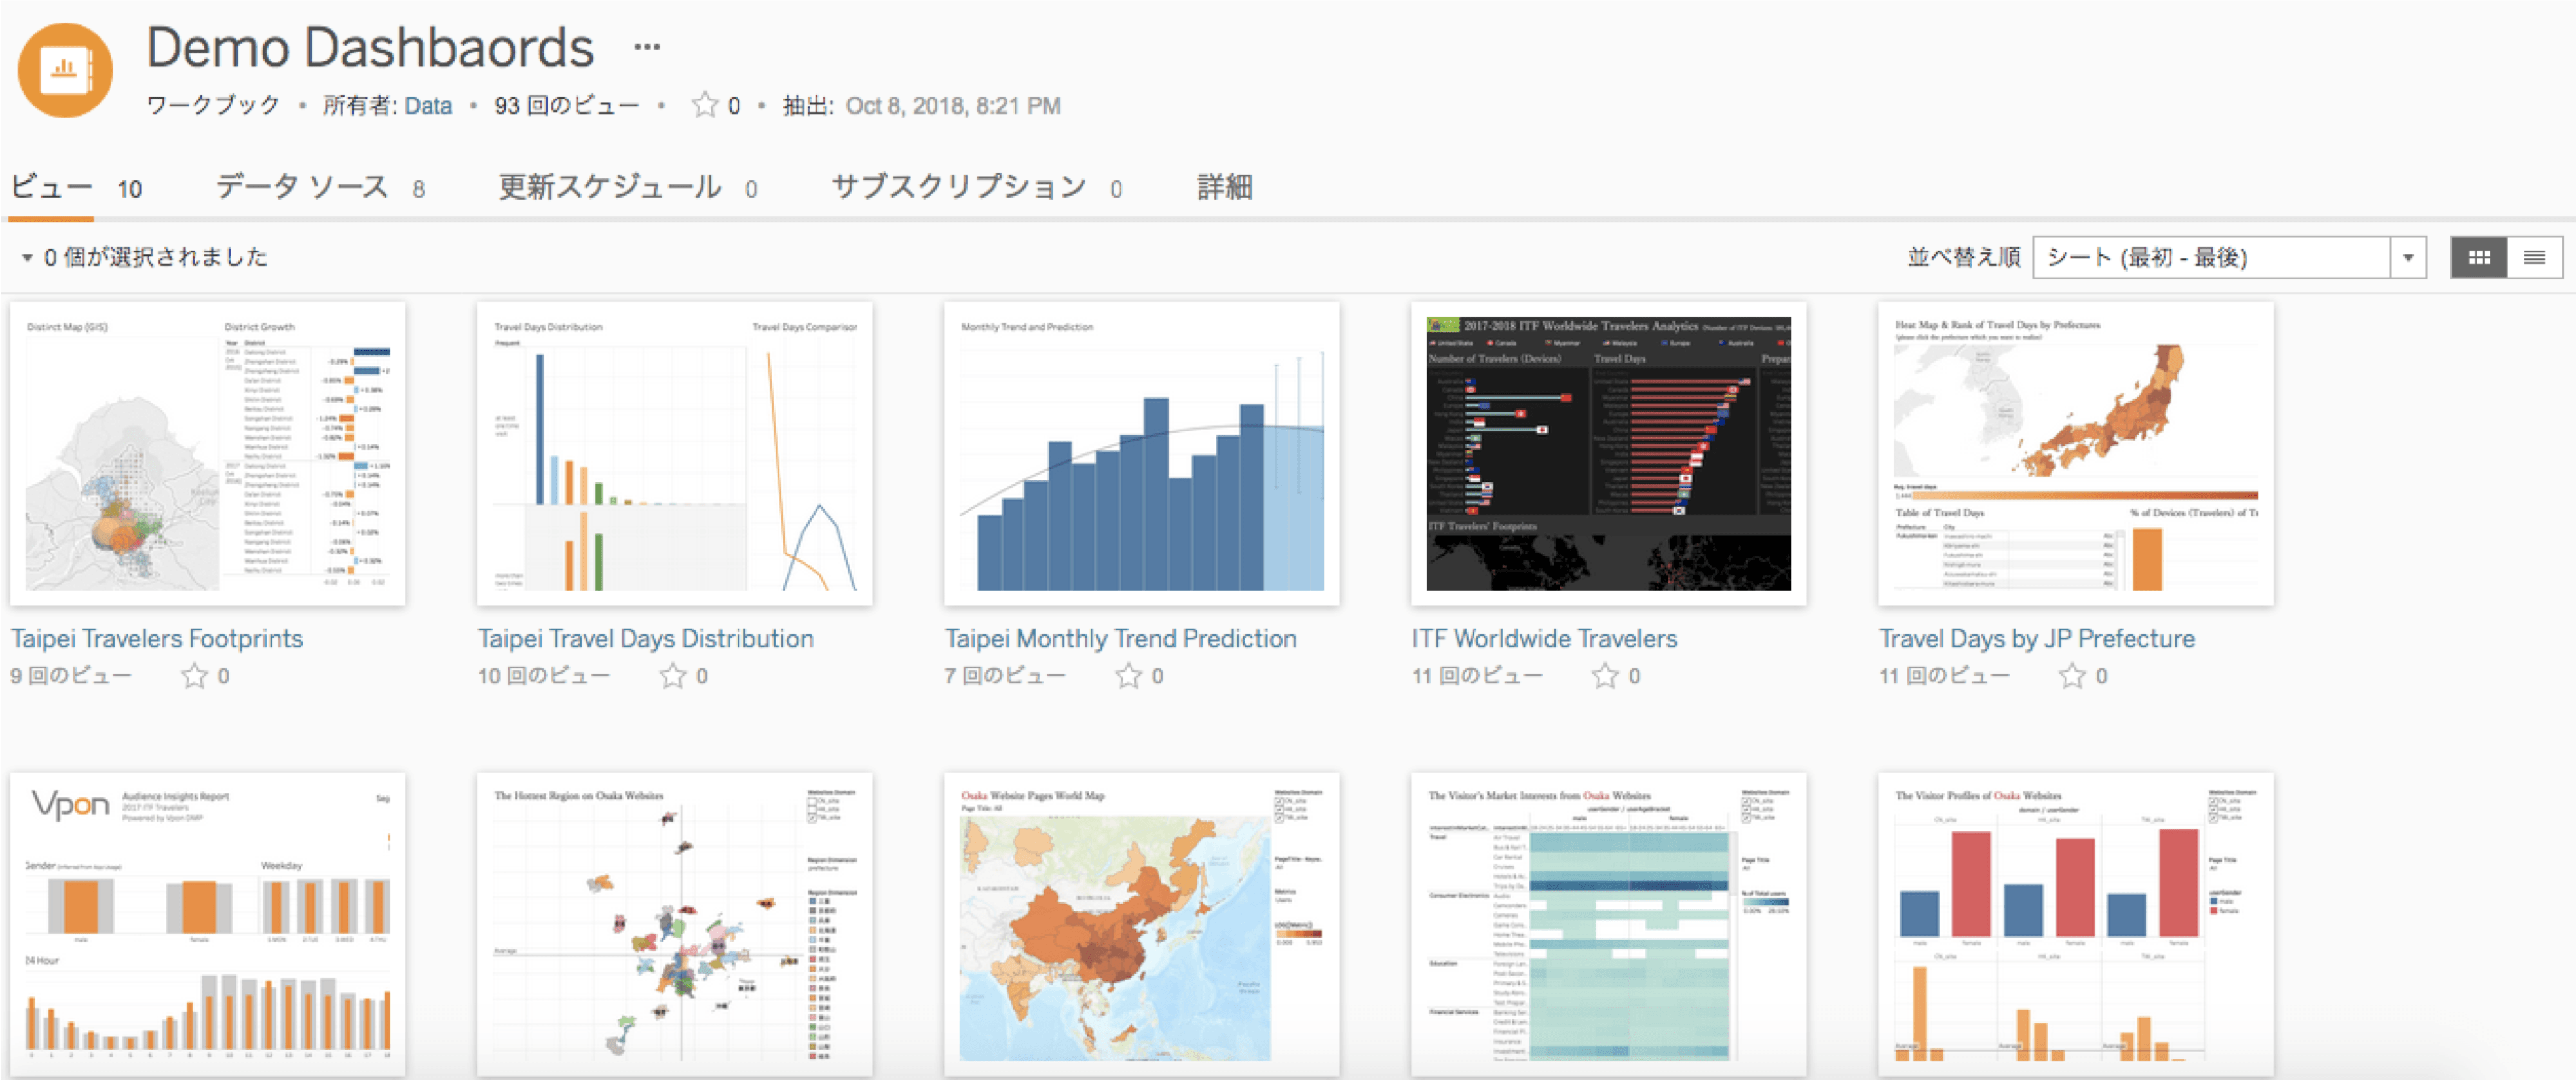The height and width of the screenshot is (1080, 2576).
Task: Open the Osaka Website Pages World Map thumbnail
Action: click(x=1141, y=924)
